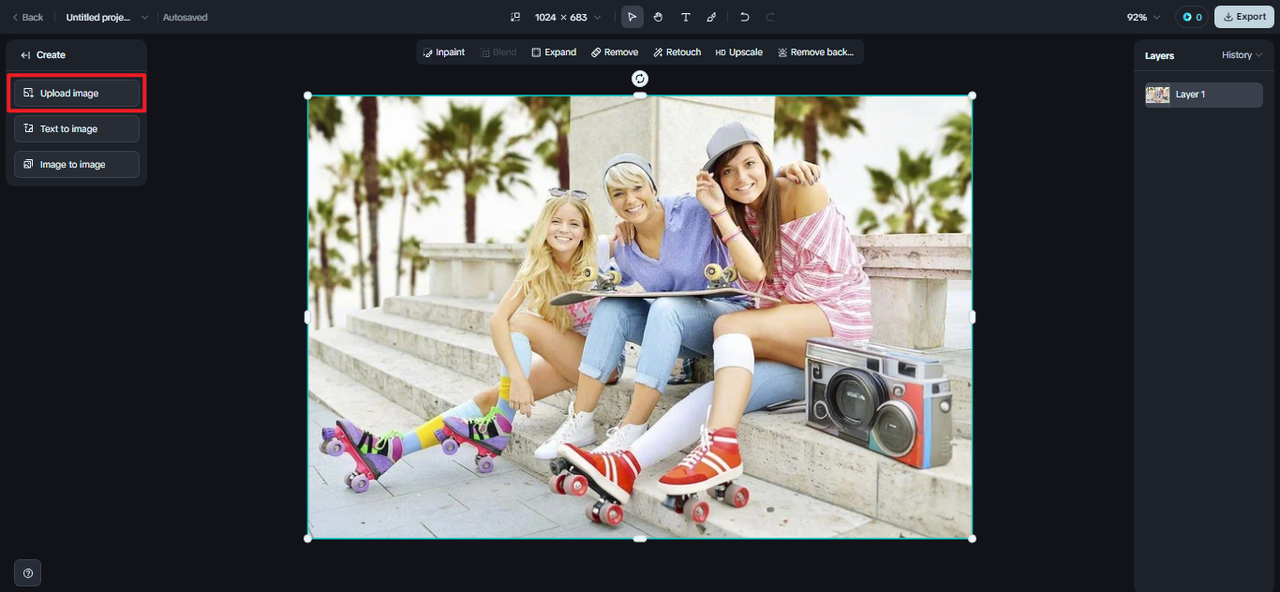This screenshot has width=1280, height=592.
Task: Export the image
Action: (1244, 17)
